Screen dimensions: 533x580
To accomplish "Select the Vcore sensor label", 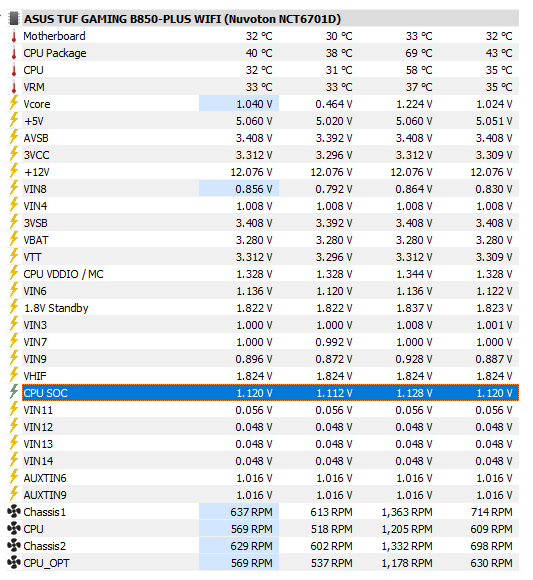I will pos(37,104).
